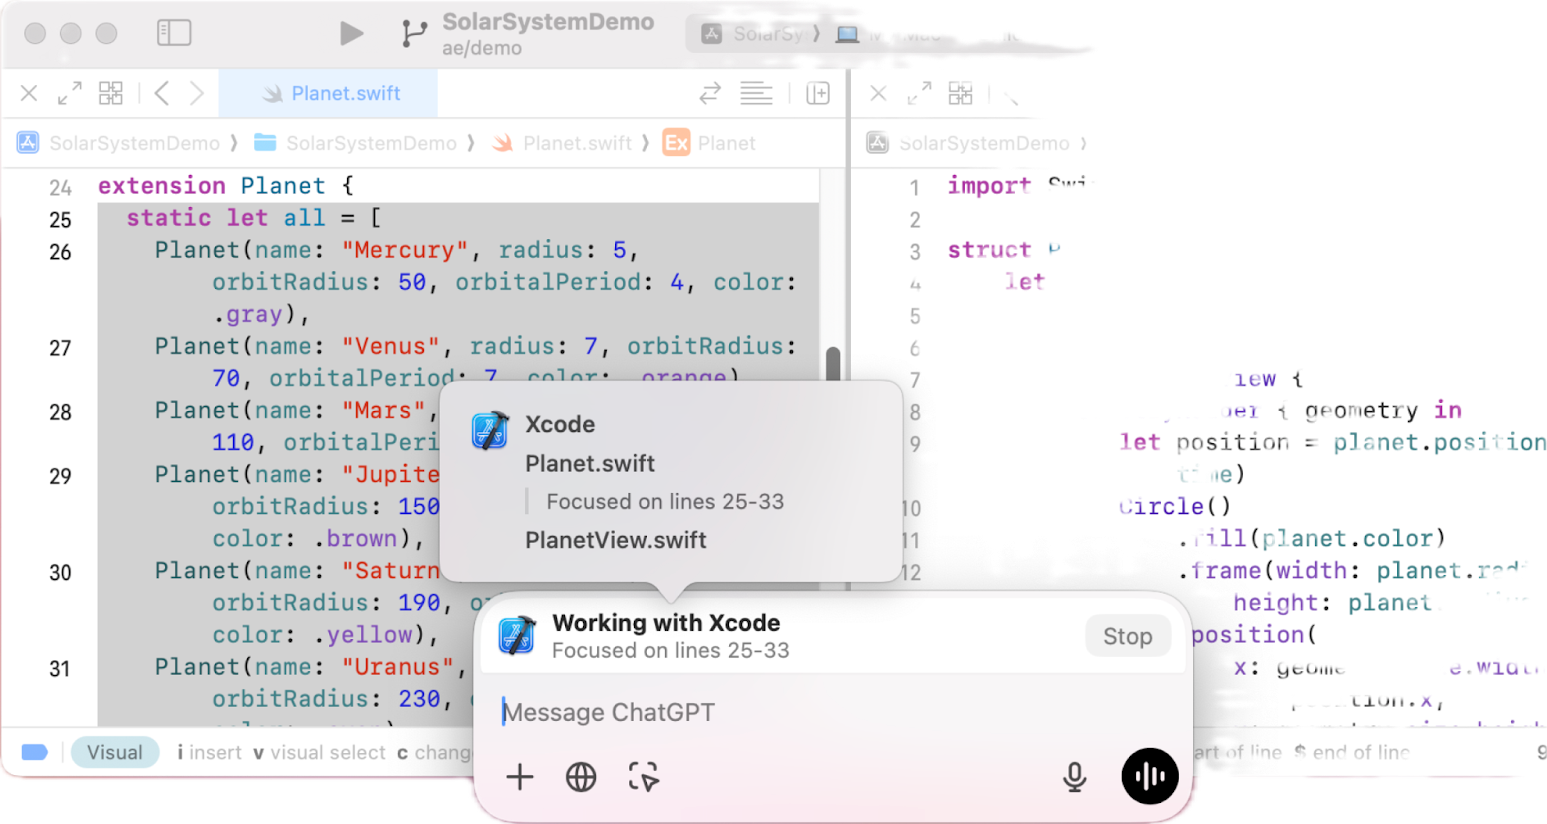Select PlanetView.swift in the Xcode popover
The width and height of the screenshot is (1547, 824).
tap(616, 540)
